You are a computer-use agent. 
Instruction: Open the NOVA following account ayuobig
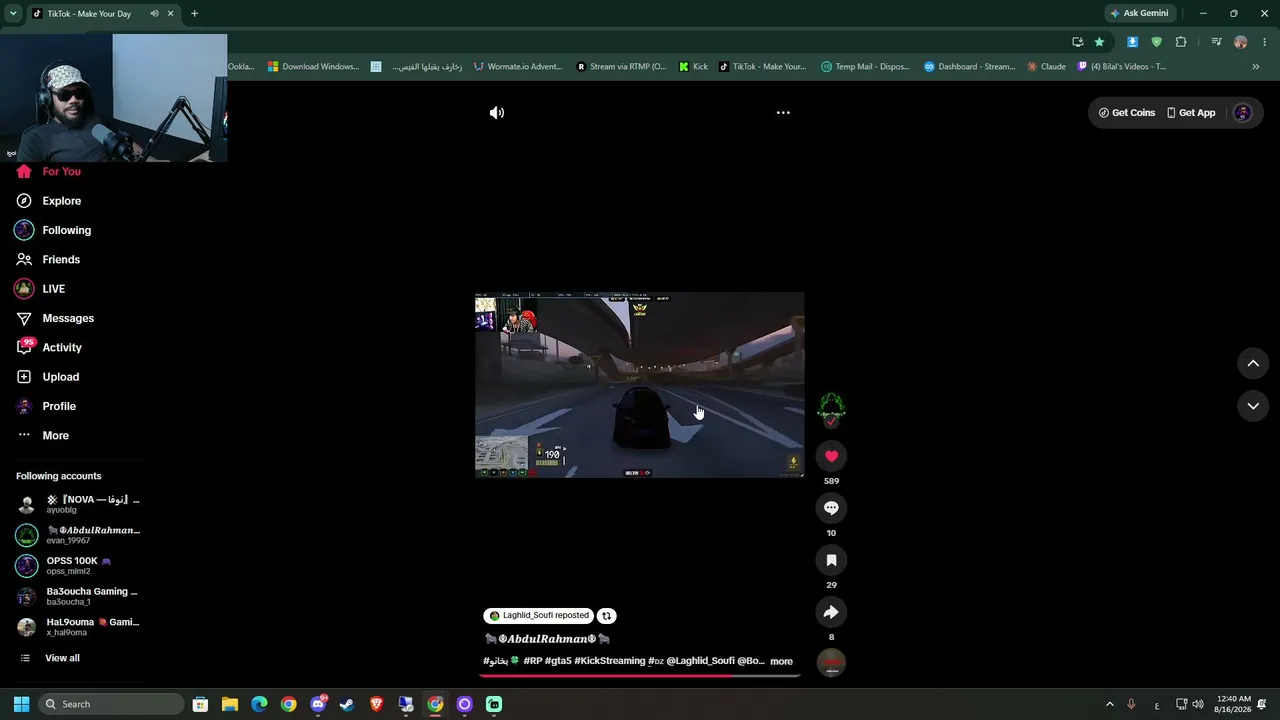click(x=78, y=504)
